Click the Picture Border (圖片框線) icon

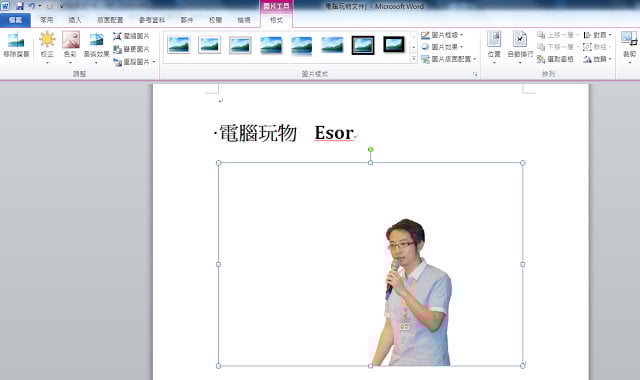click(425, 35)
